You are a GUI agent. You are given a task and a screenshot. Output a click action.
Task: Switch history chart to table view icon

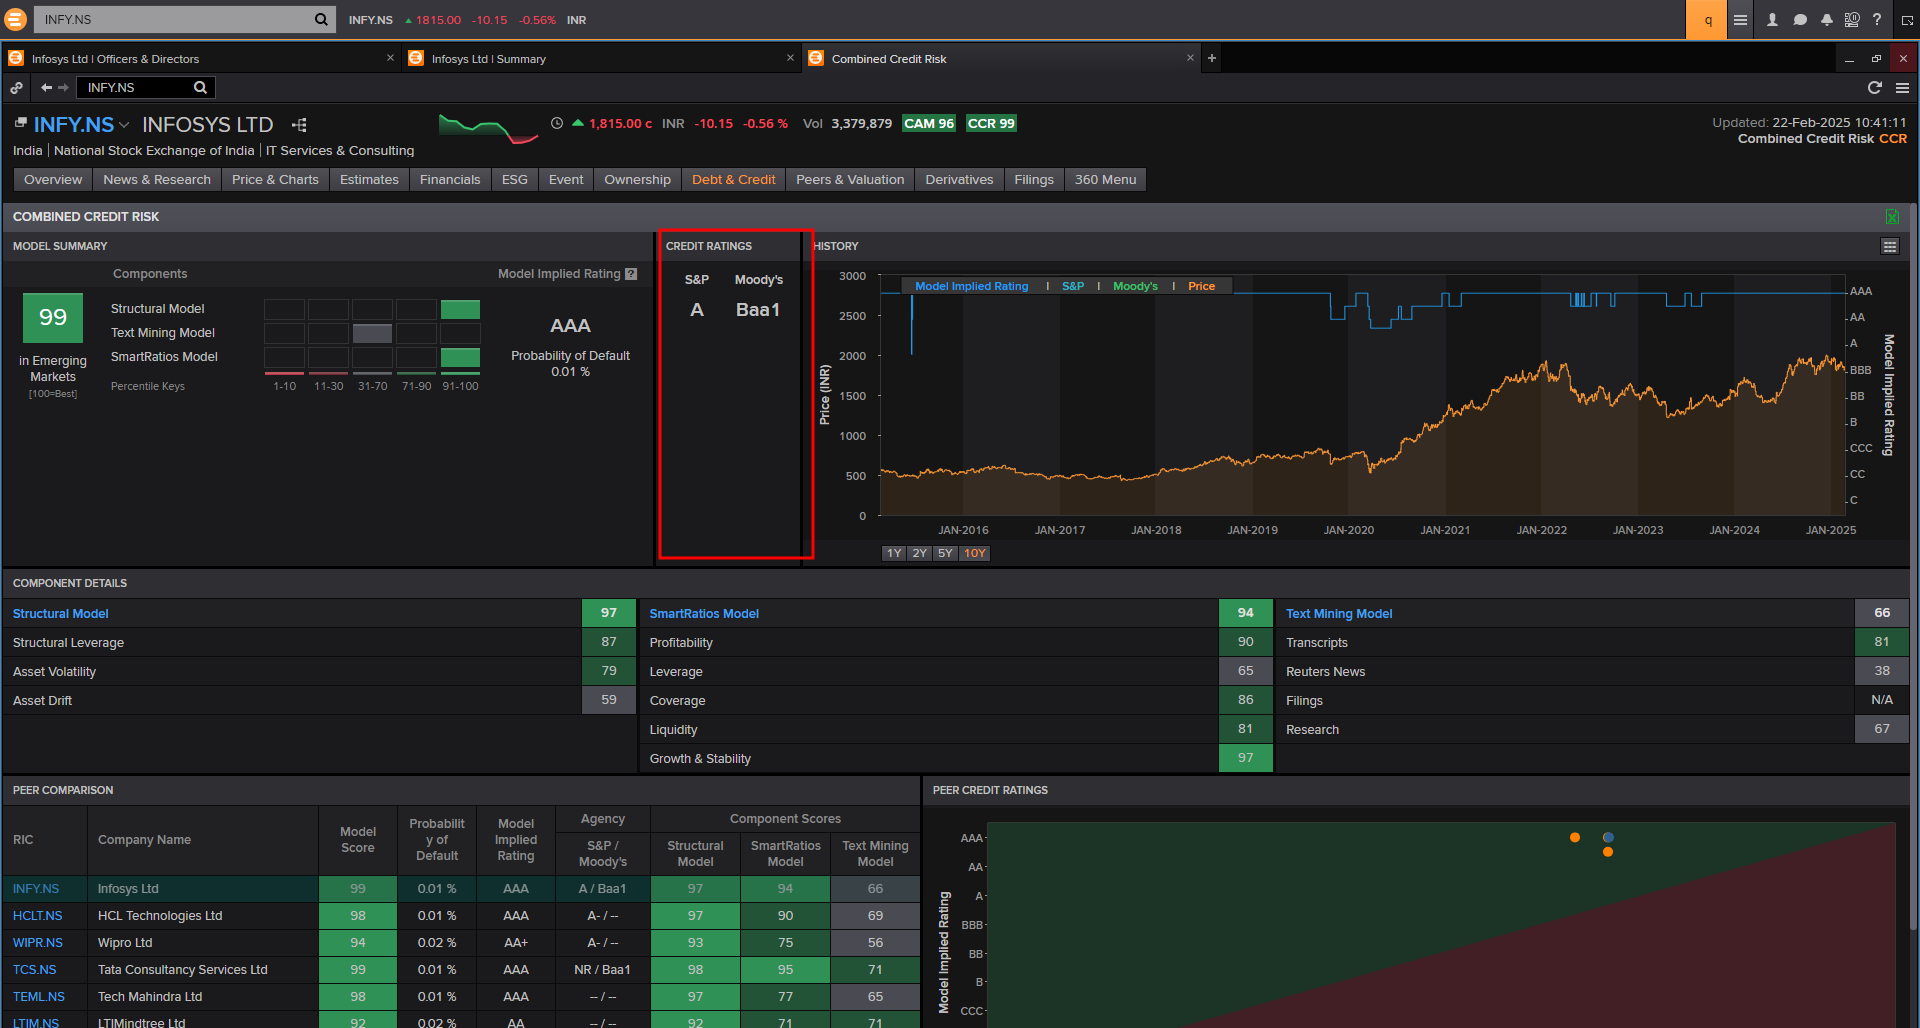(x=1889, y=246)
